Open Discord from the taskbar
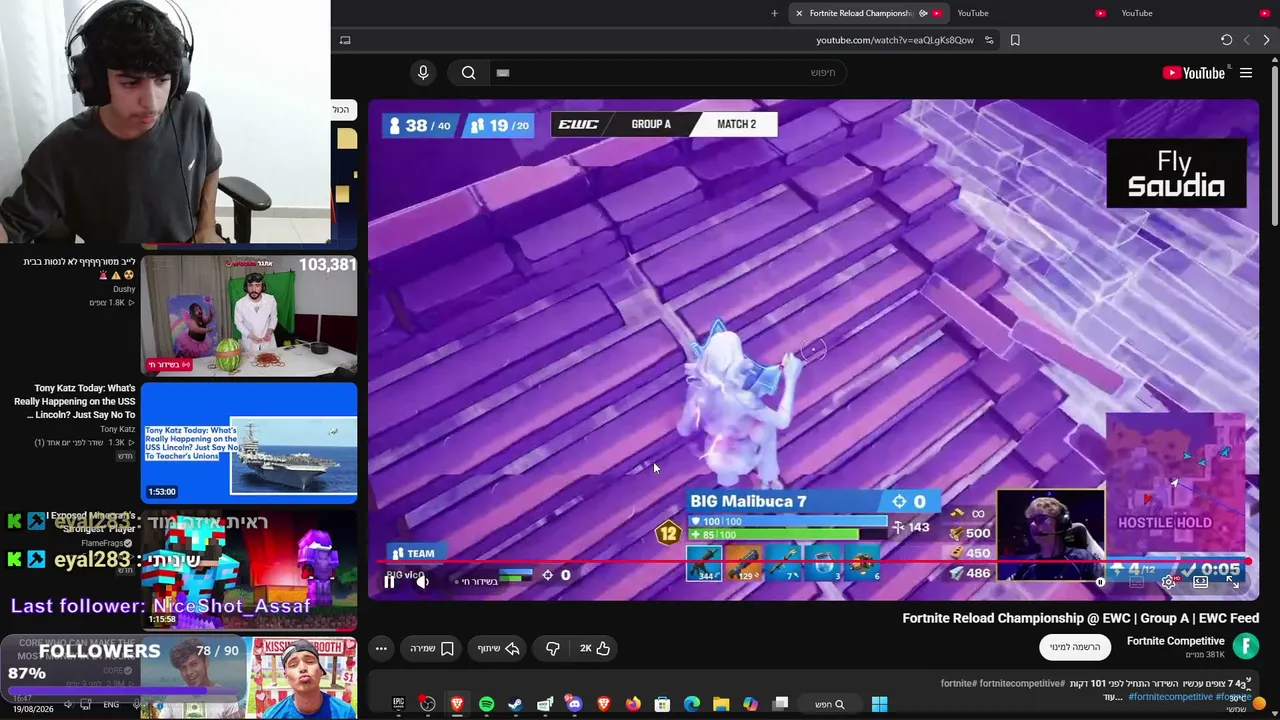 (x=574, y=704)
